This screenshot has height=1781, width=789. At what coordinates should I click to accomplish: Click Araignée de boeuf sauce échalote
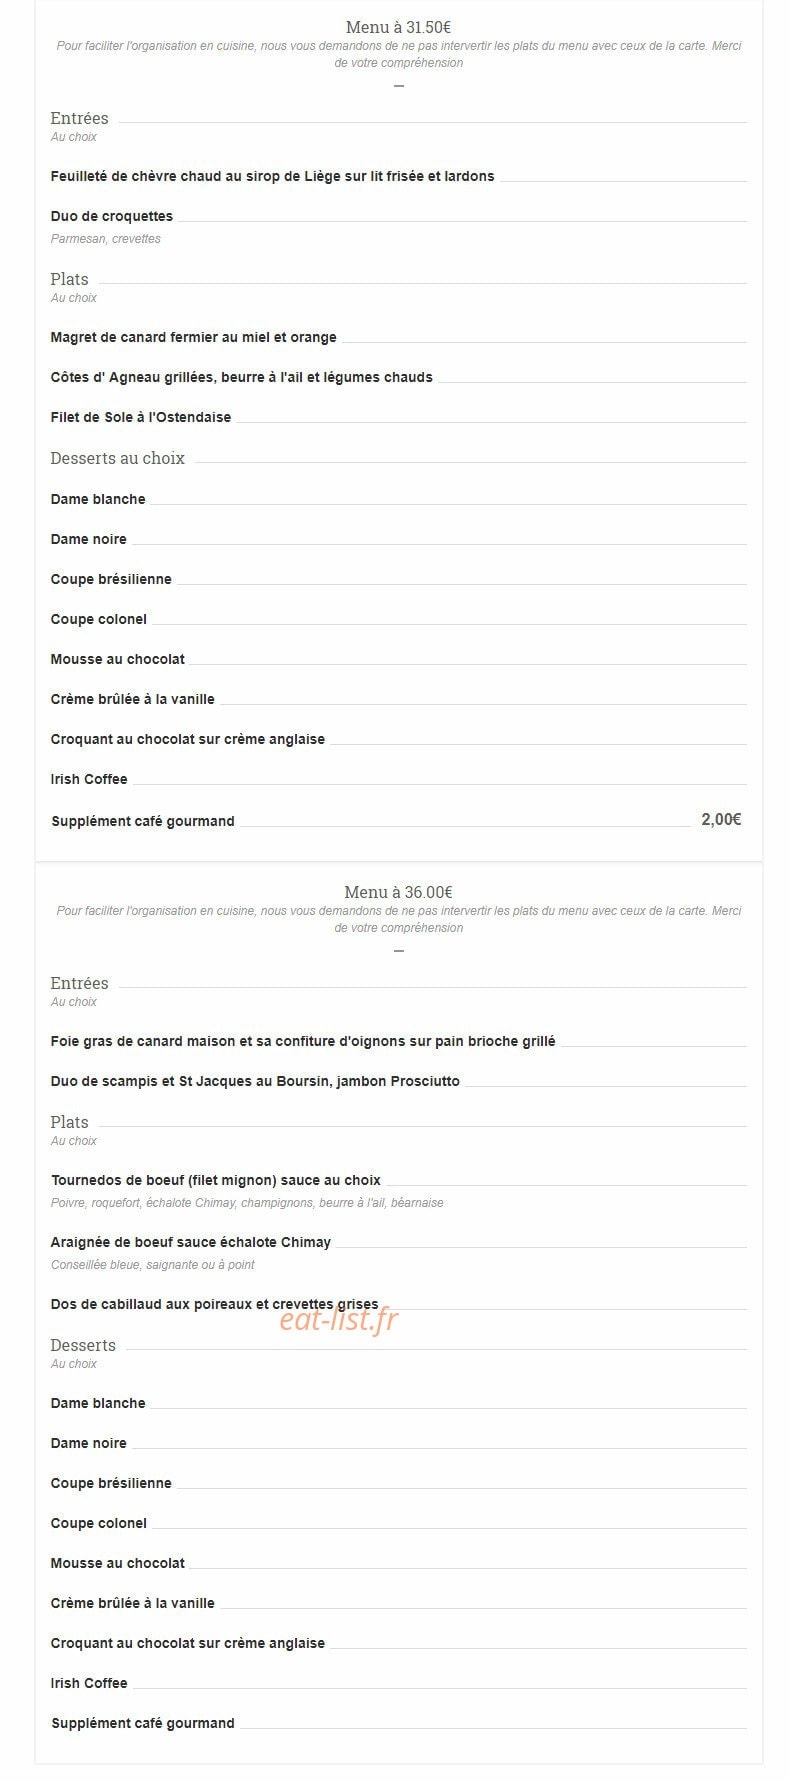(x=191, y=1242)
